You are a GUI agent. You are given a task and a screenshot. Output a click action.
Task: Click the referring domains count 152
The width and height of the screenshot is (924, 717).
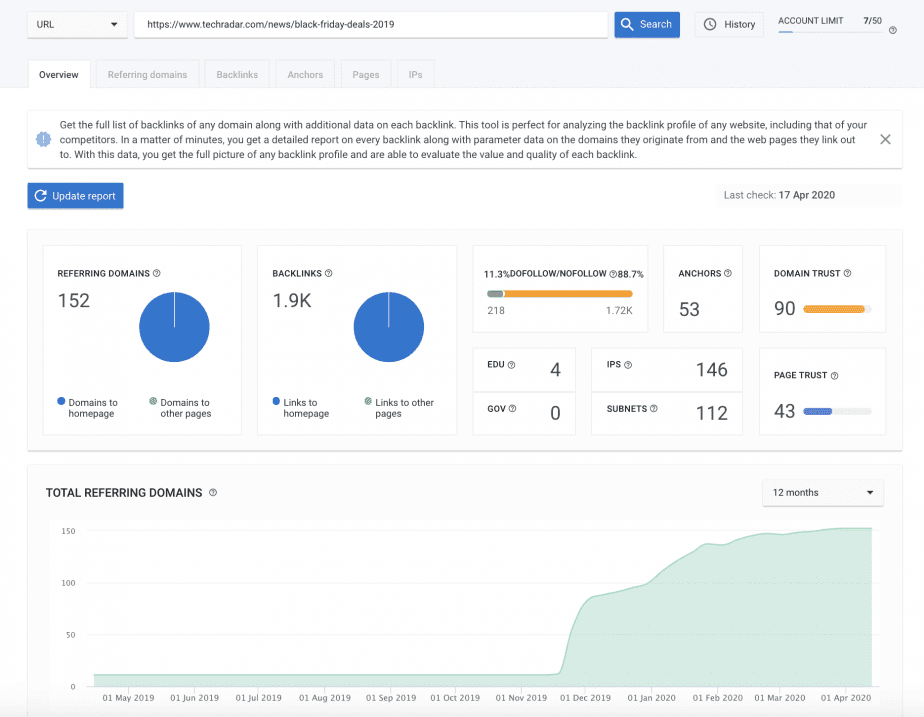pos(74,301)
